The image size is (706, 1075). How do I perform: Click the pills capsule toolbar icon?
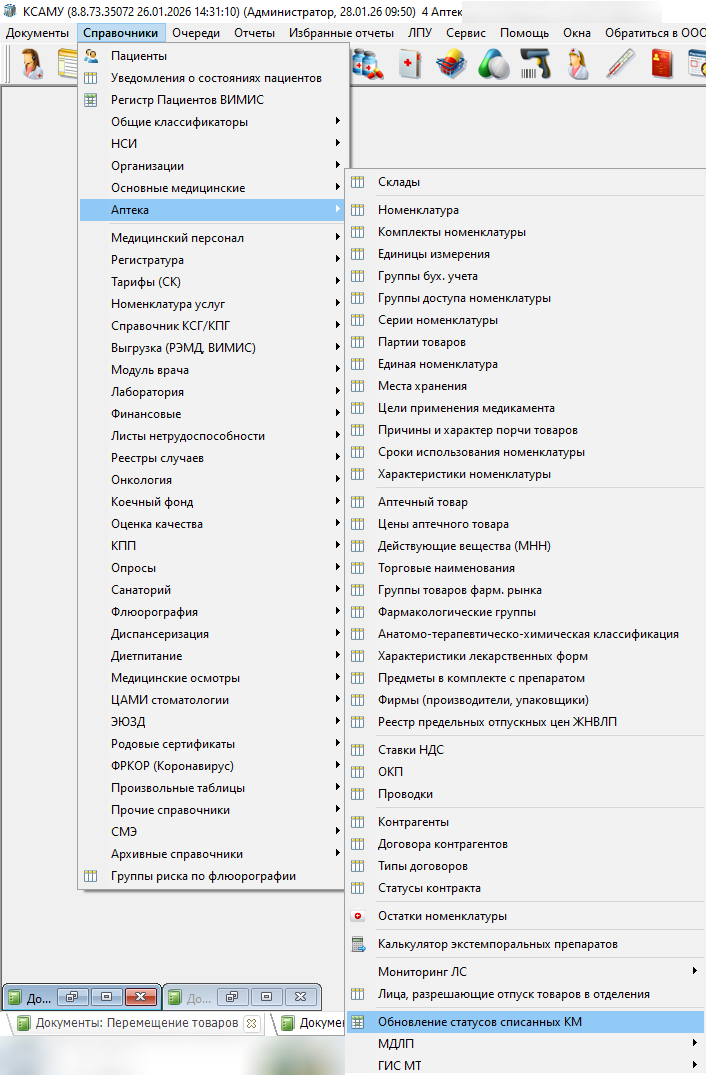click(x=493, y=64)
